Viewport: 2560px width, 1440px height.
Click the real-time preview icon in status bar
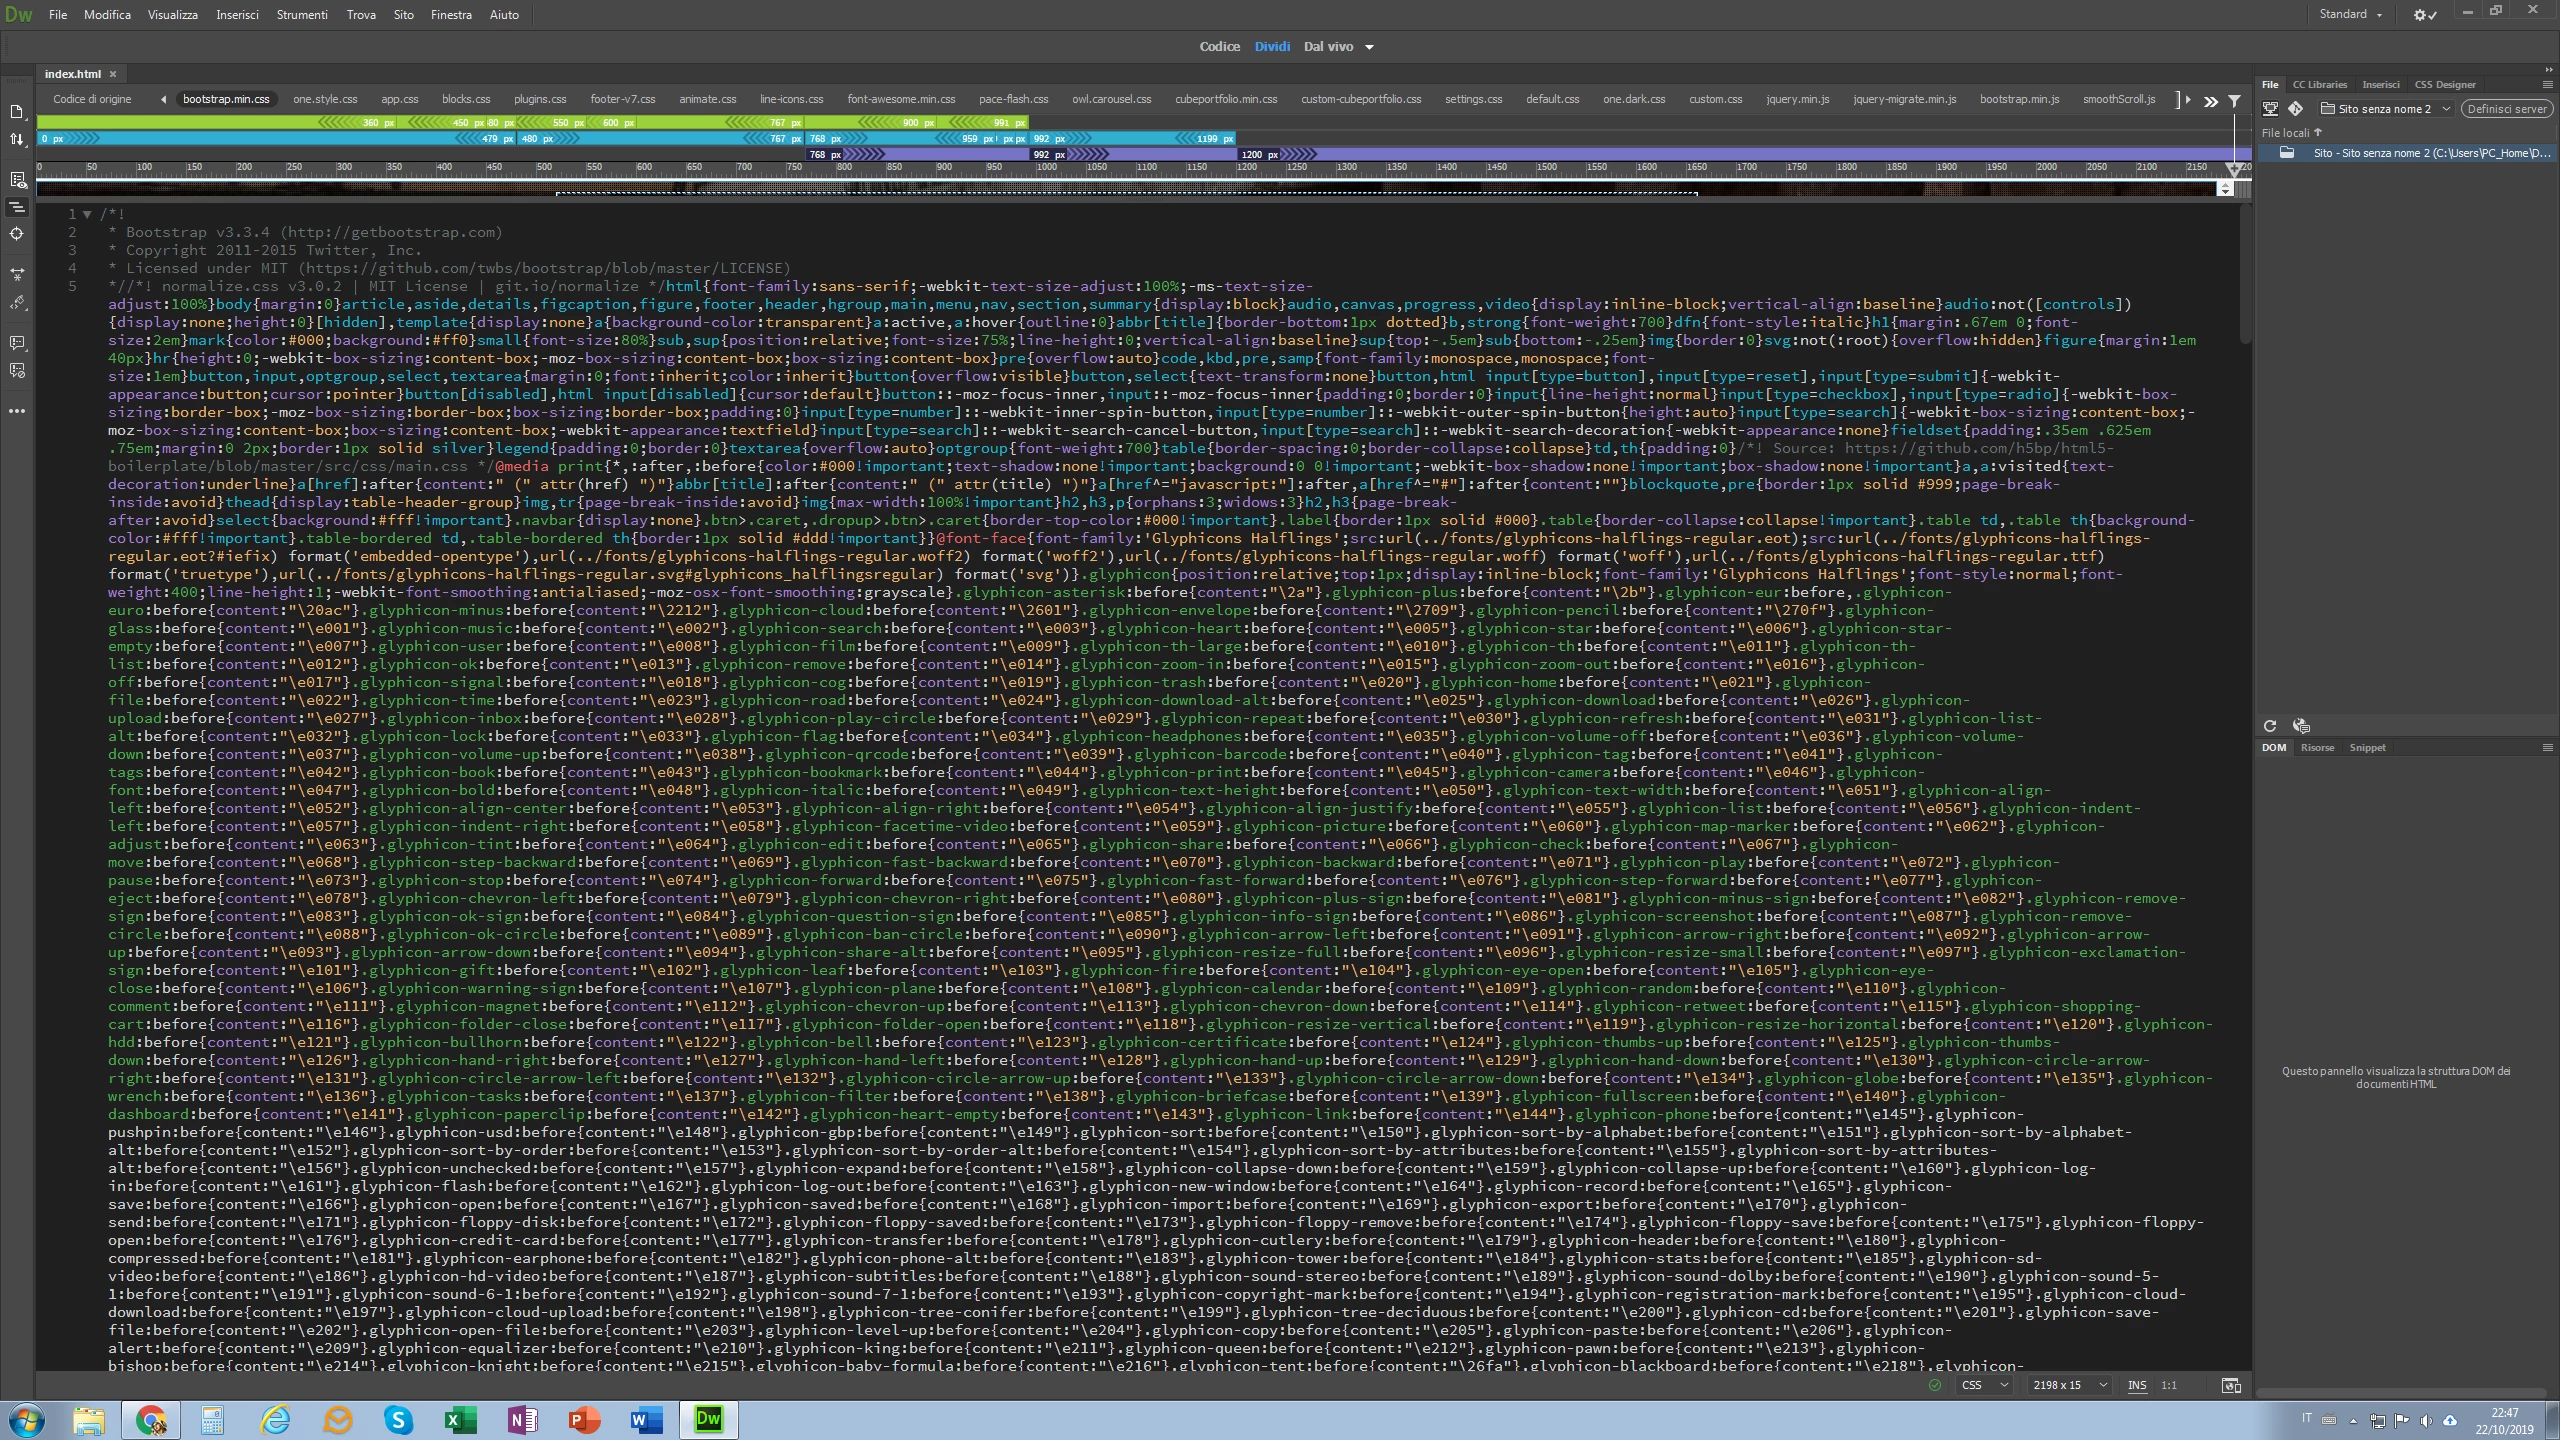[2230, 1385]
